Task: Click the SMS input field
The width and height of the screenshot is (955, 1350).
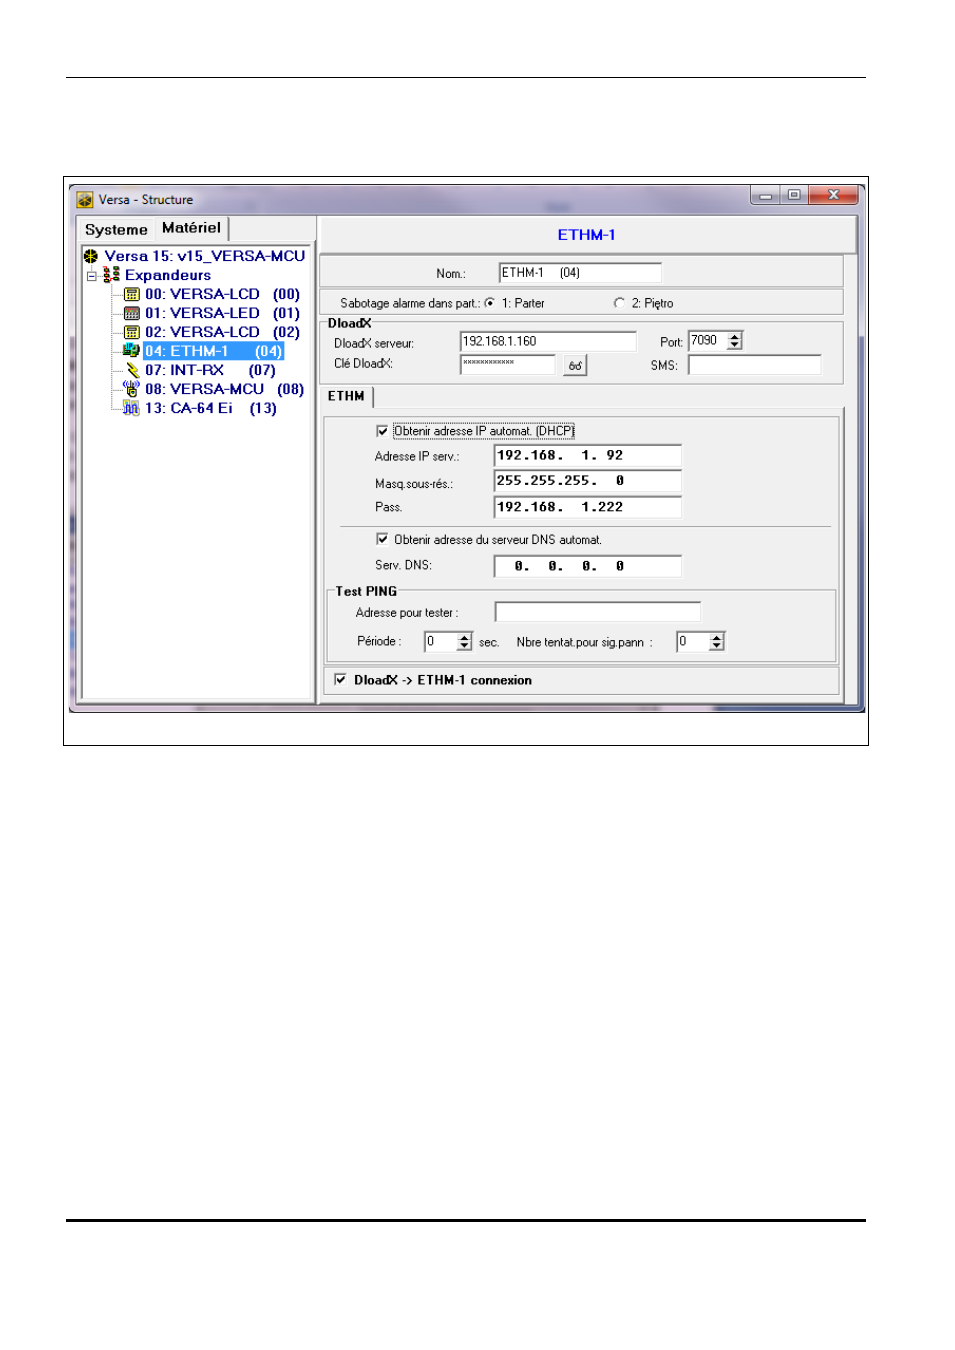Action: (755, 365)
